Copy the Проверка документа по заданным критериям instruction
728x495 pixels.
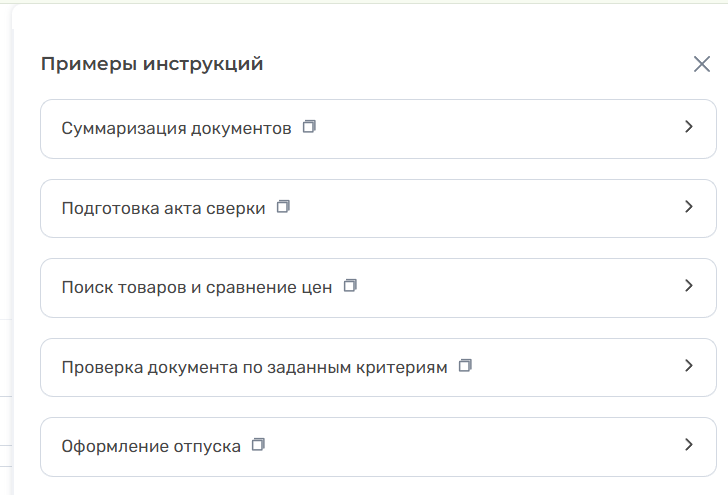click(x=465, y=365)
